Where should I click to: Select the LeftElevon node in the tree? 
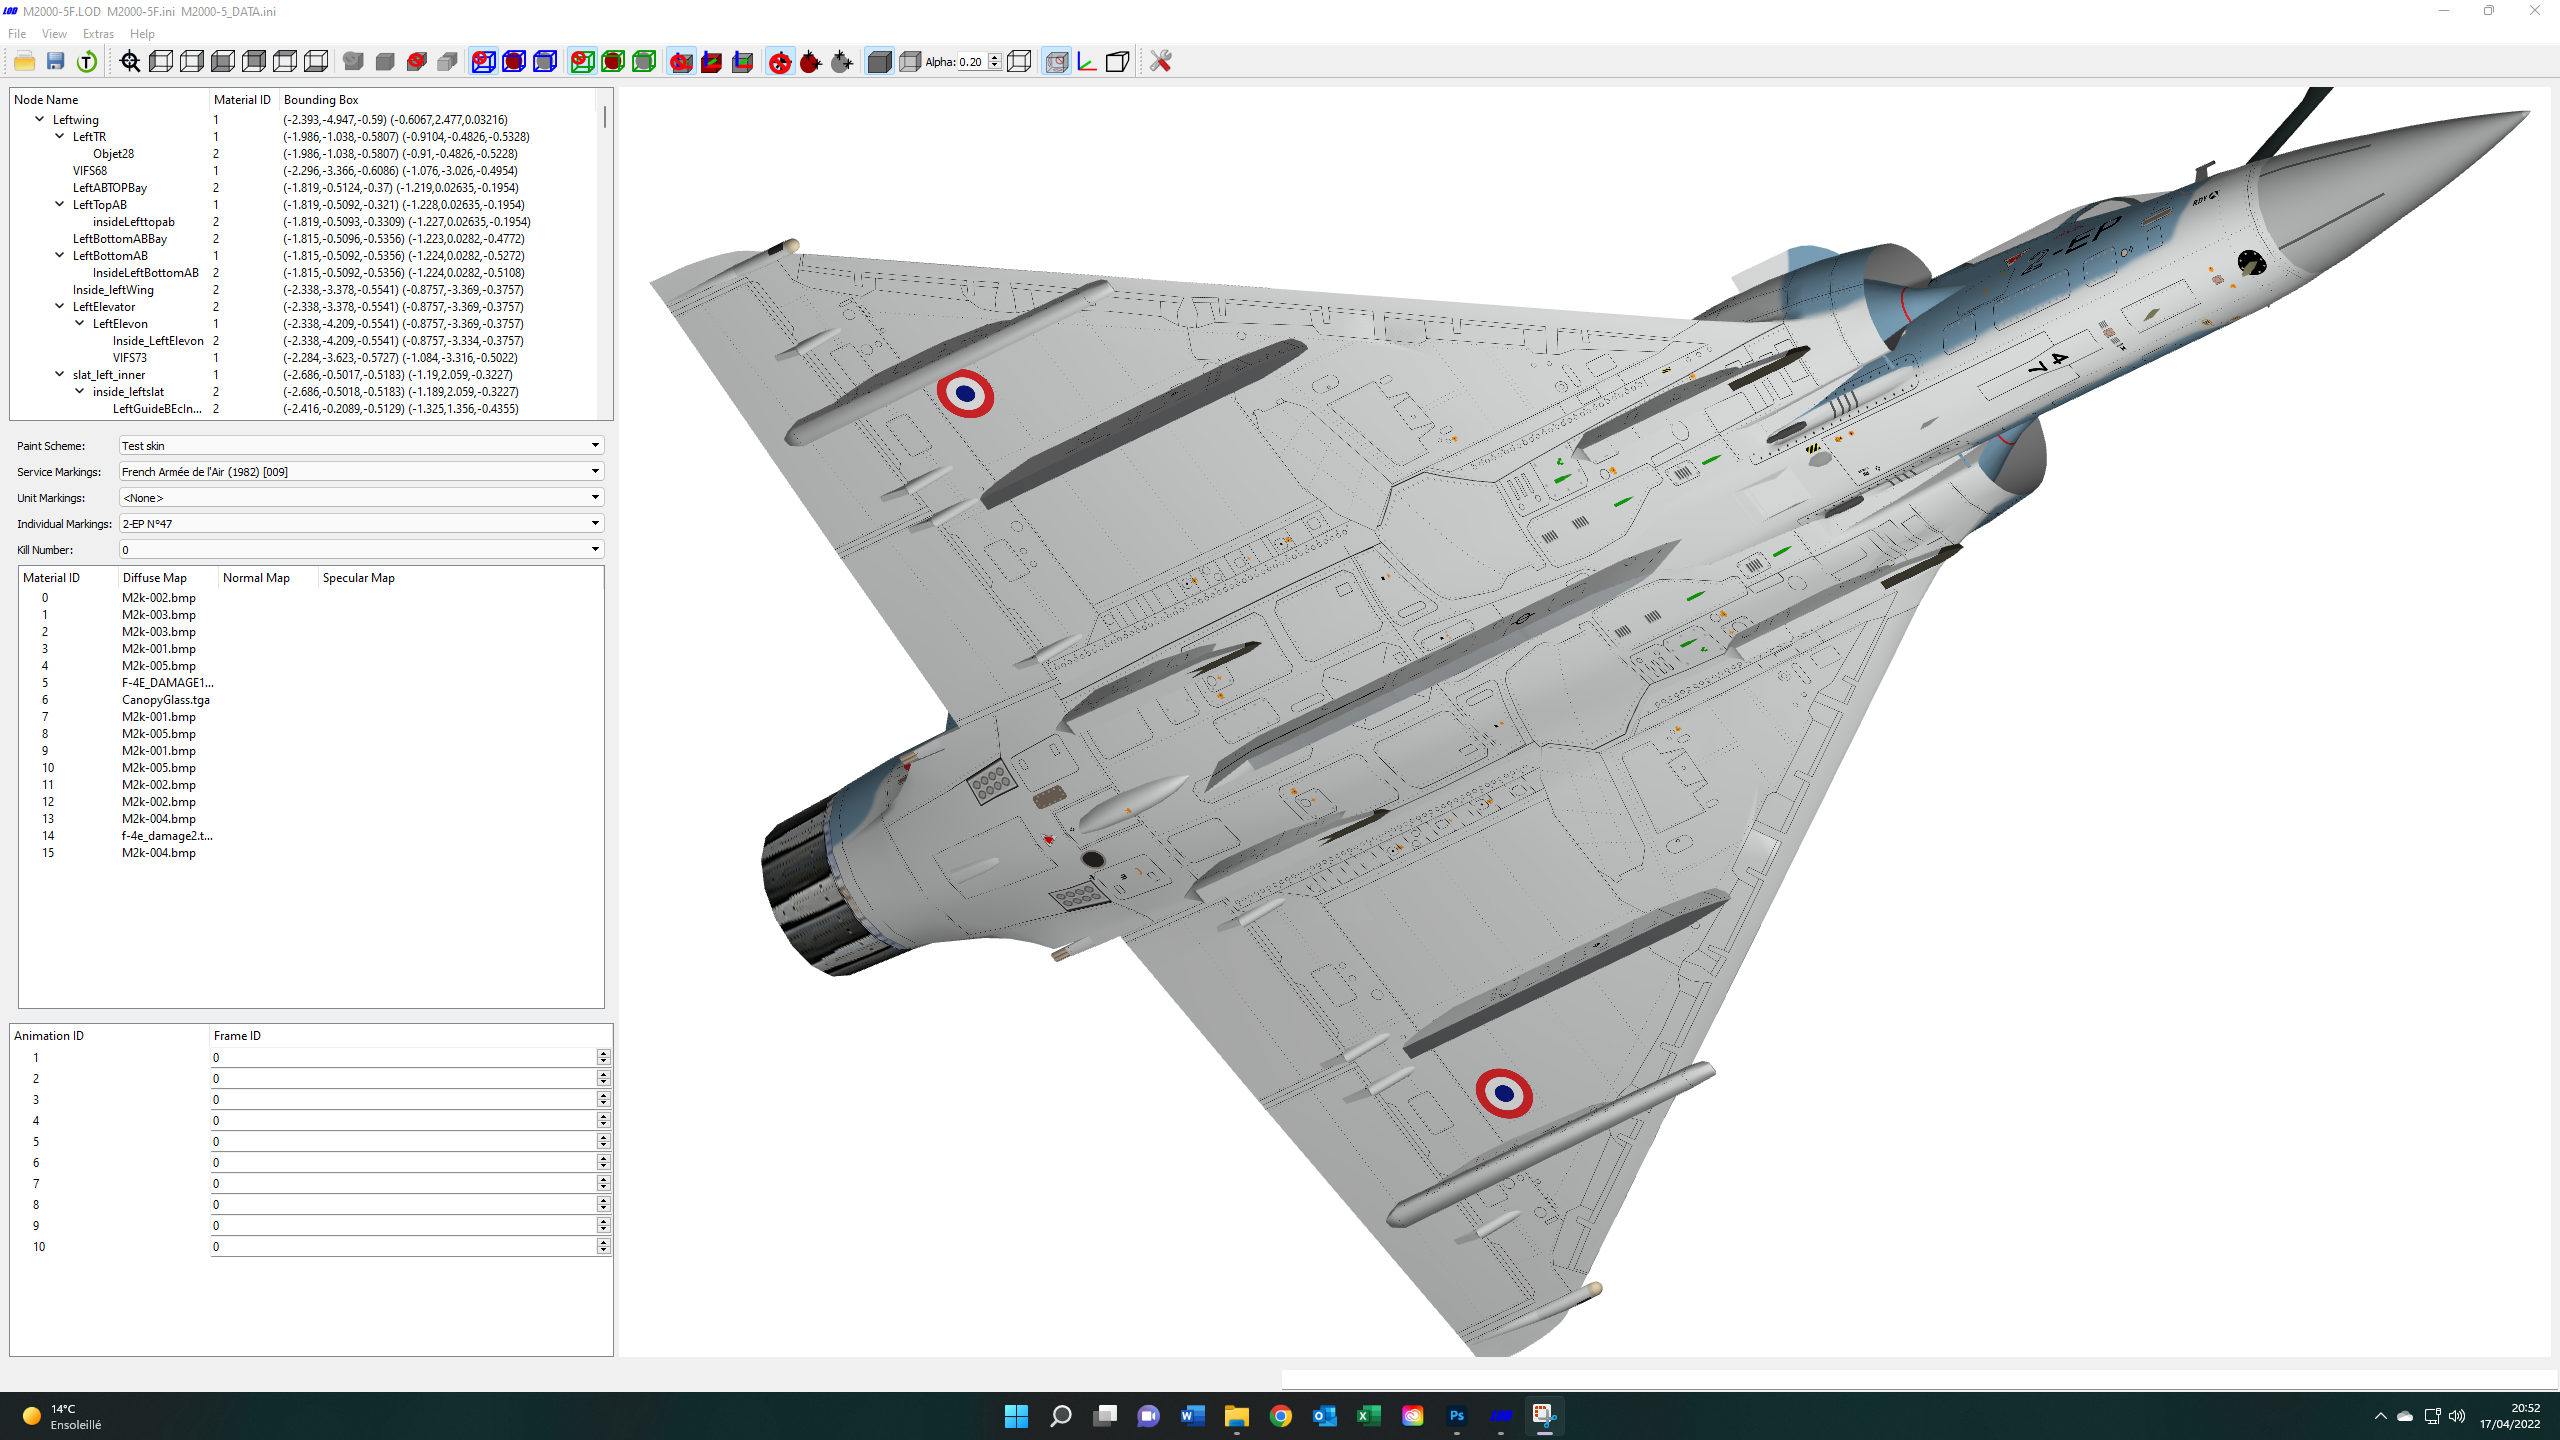click(120, 324)
